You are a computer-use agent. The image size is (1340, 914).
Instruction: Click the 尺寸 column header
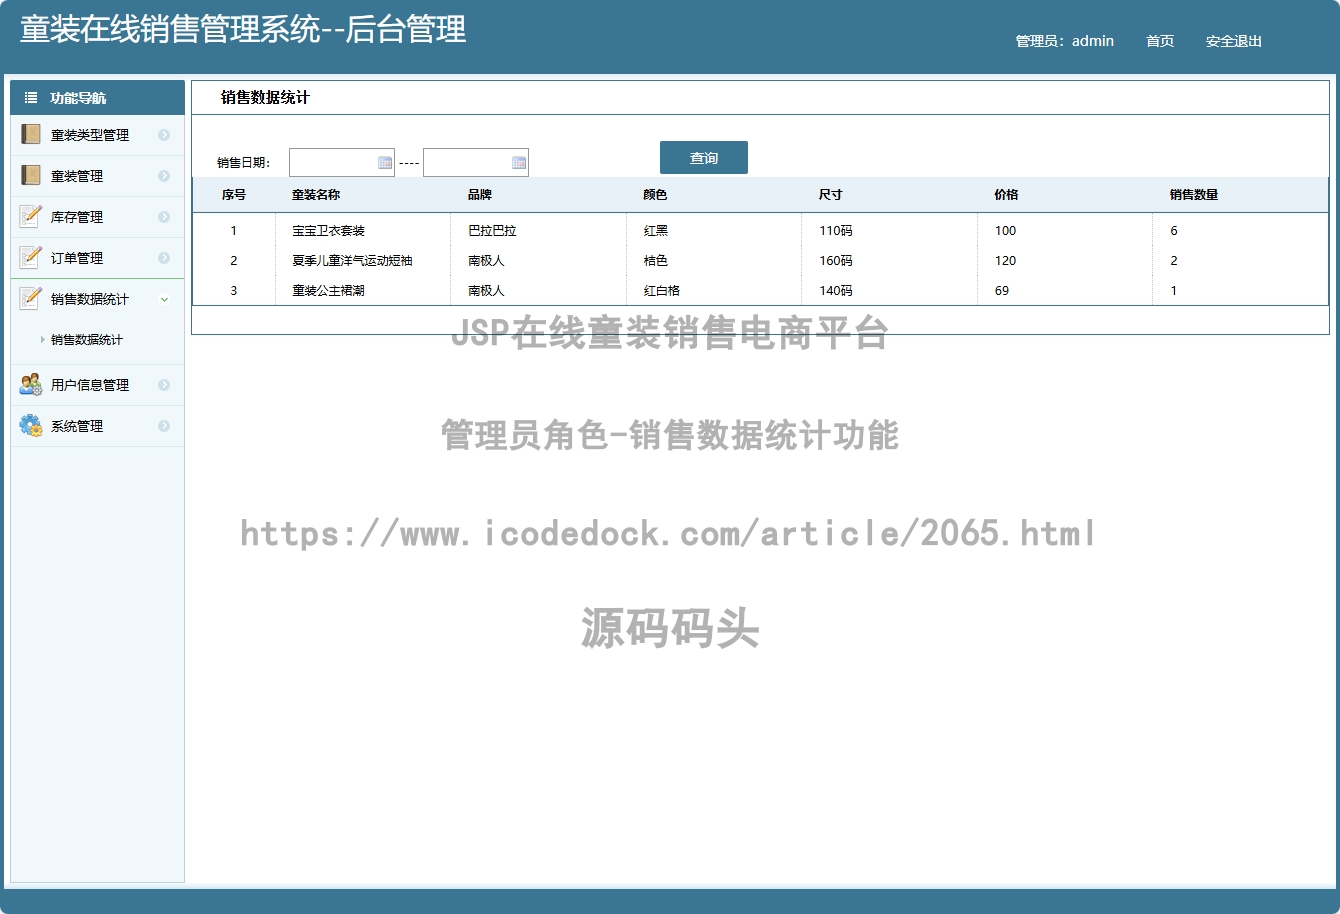[831, 195]
